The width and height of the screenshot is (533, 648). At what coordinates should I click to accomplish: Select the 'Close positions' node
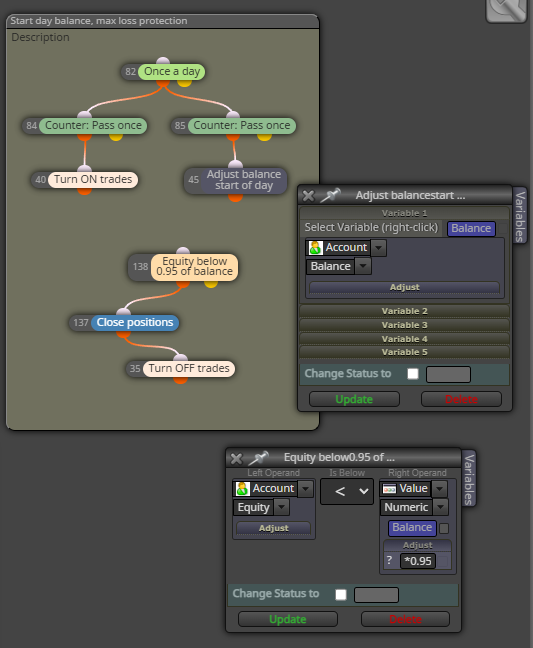[x=135, y=322]
